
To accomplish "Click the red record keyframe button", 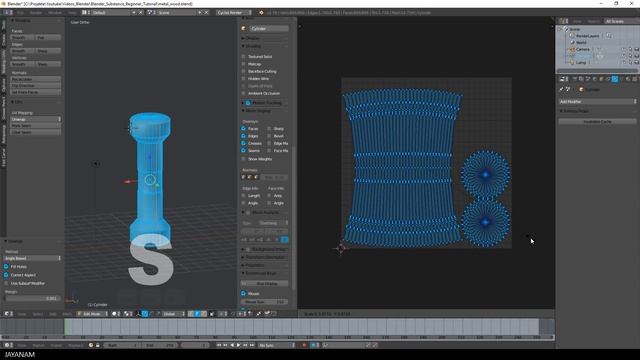I will pos(304,345).
